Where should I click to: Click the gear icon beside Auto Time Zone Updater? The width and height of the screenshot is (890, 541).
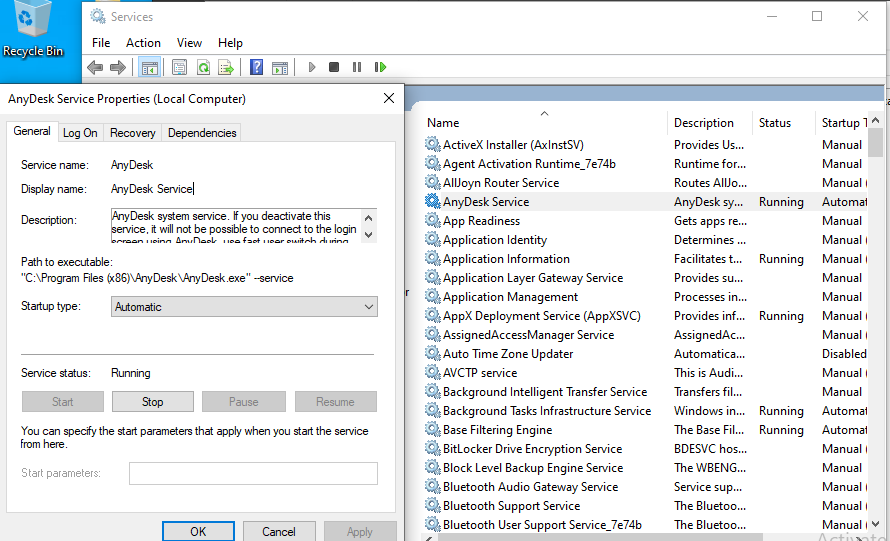pyautogui.click(x=433, y=353)
